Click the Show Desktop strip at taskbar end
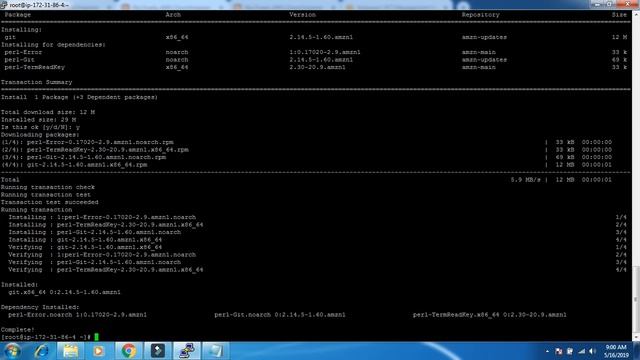Screen dimensions: 640x360 pyautogui.click(x=637, y=351)
